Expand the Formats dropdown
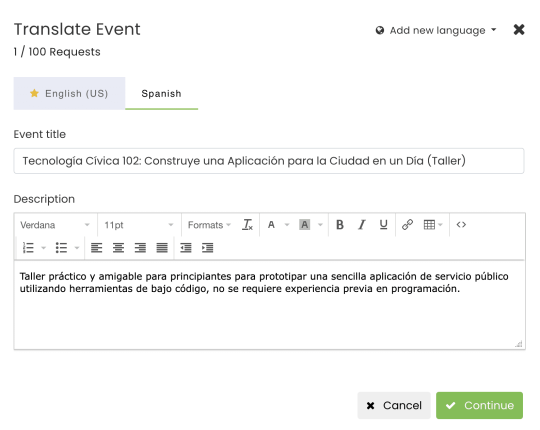The image size is (540, 430). tap(209, 225)
